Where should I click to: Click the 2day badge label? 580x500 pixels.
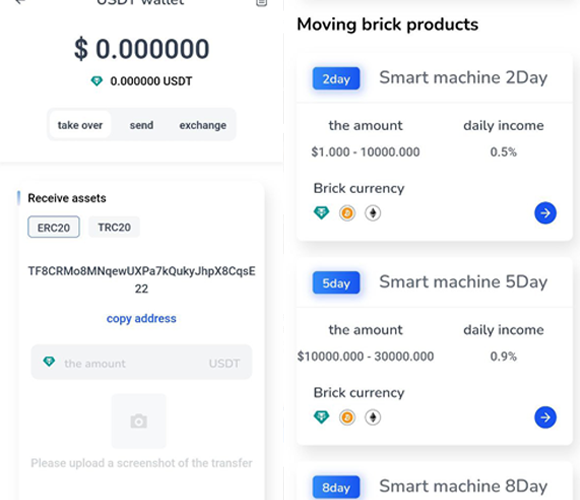336,78
